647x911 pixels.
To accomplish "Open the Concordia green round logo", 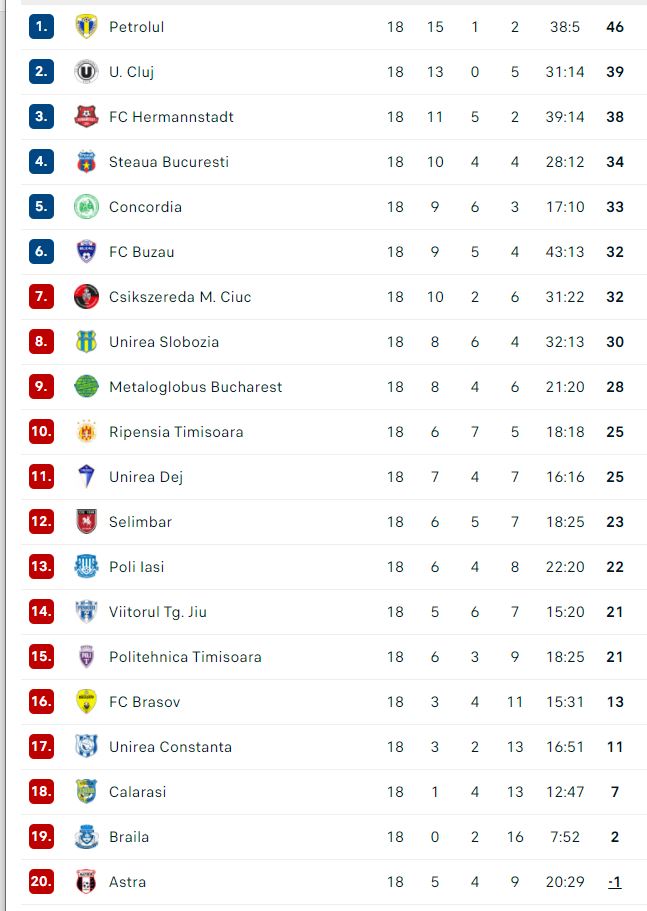I will 86,207.
